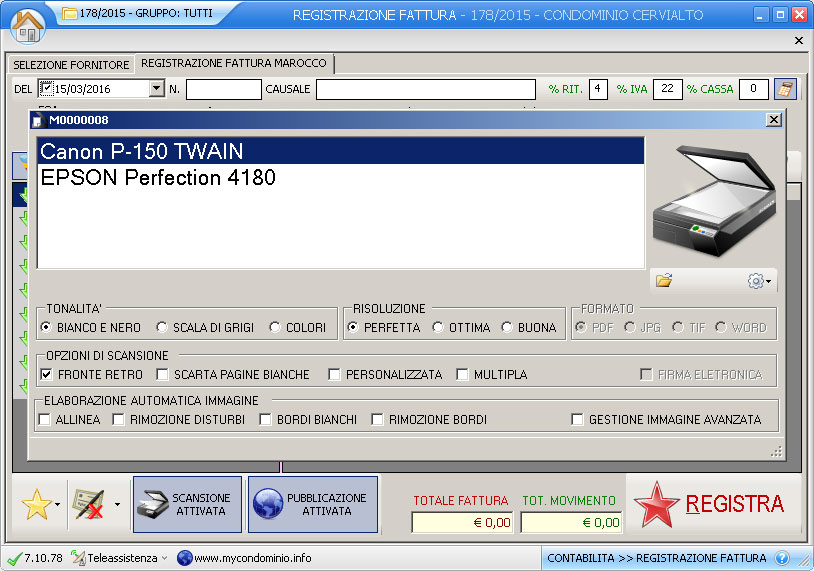
Task: Click the calculator icon beside % CASSA
Action: coord(785,89)
